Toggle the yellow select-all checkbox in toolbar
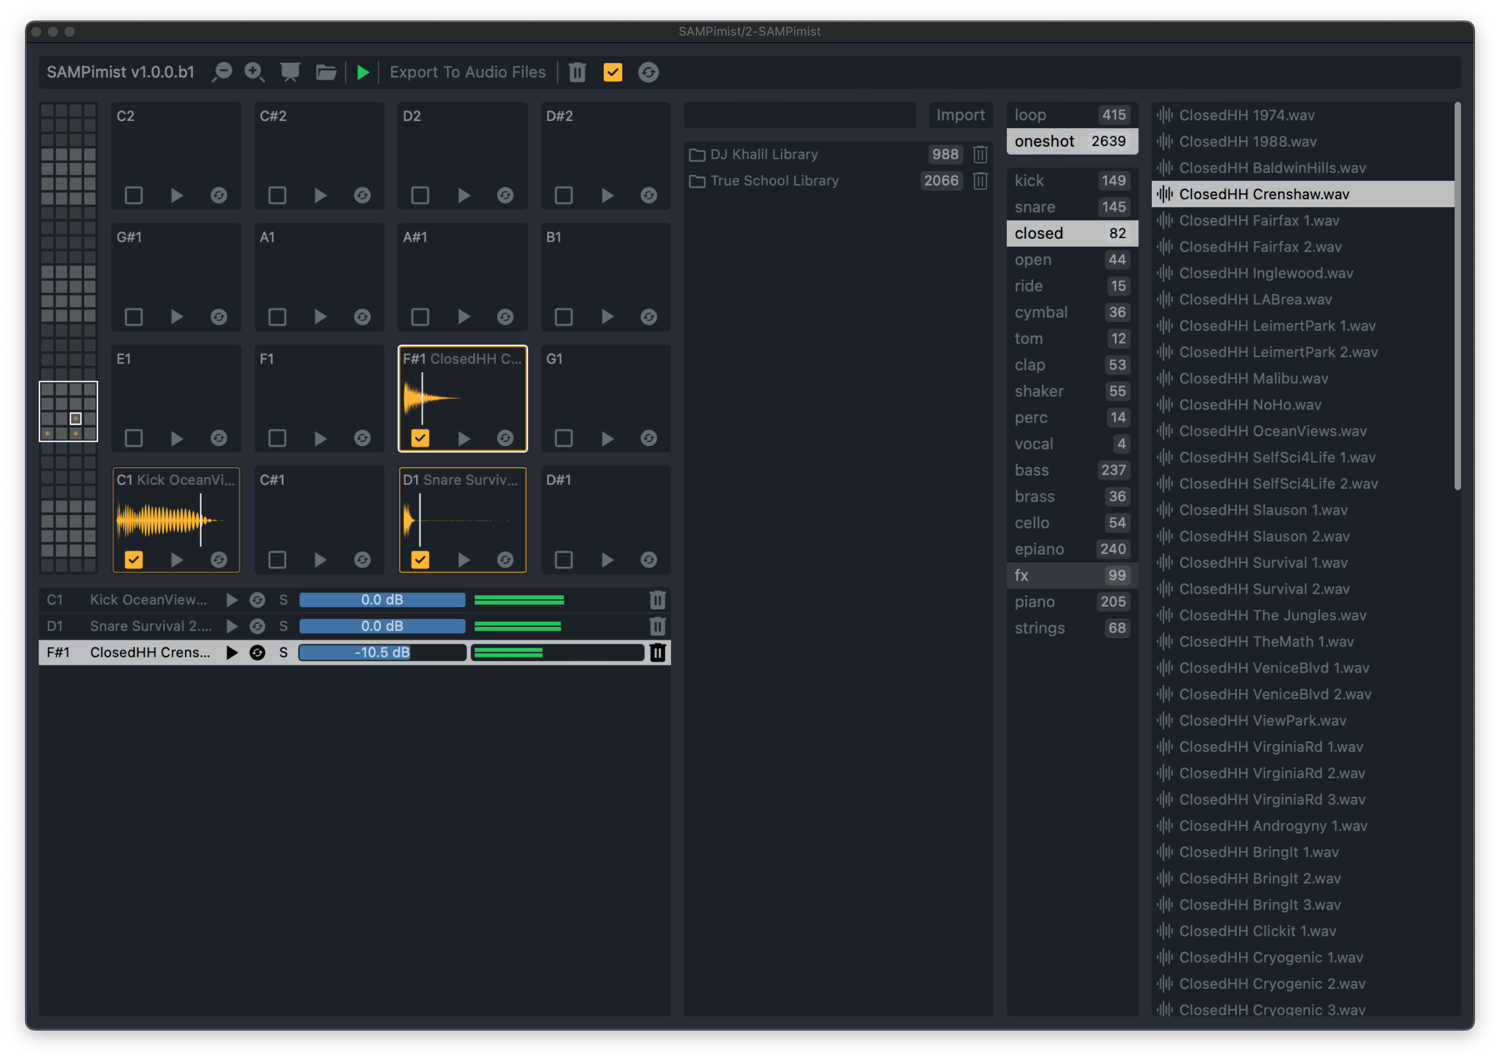This screenshot has width=1500, height=1060. (x=613, y=72)
